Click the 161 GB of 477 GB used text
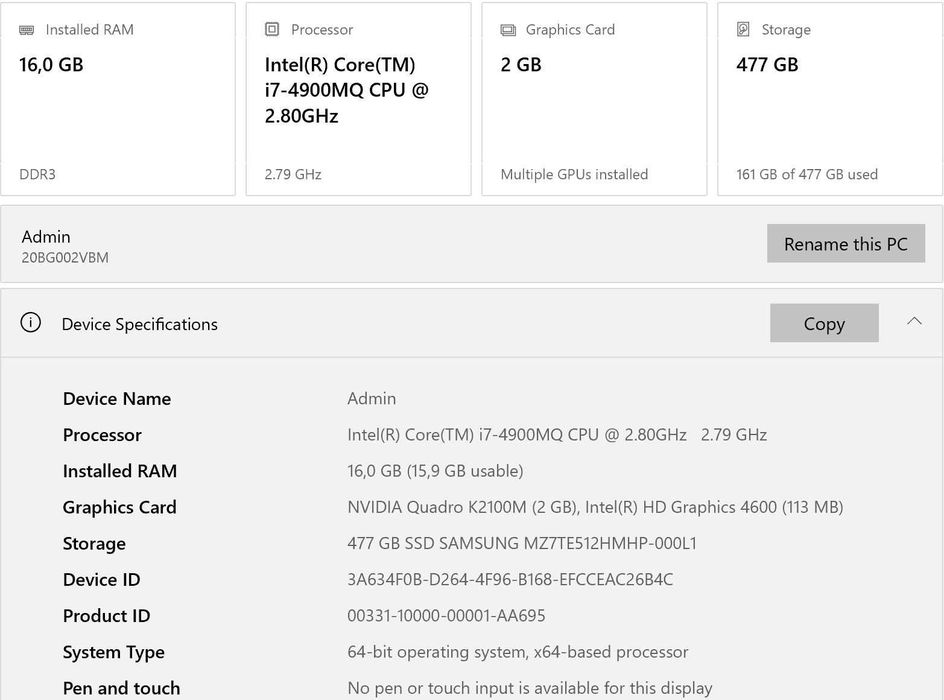944x700 pixels. click(807, 174)
